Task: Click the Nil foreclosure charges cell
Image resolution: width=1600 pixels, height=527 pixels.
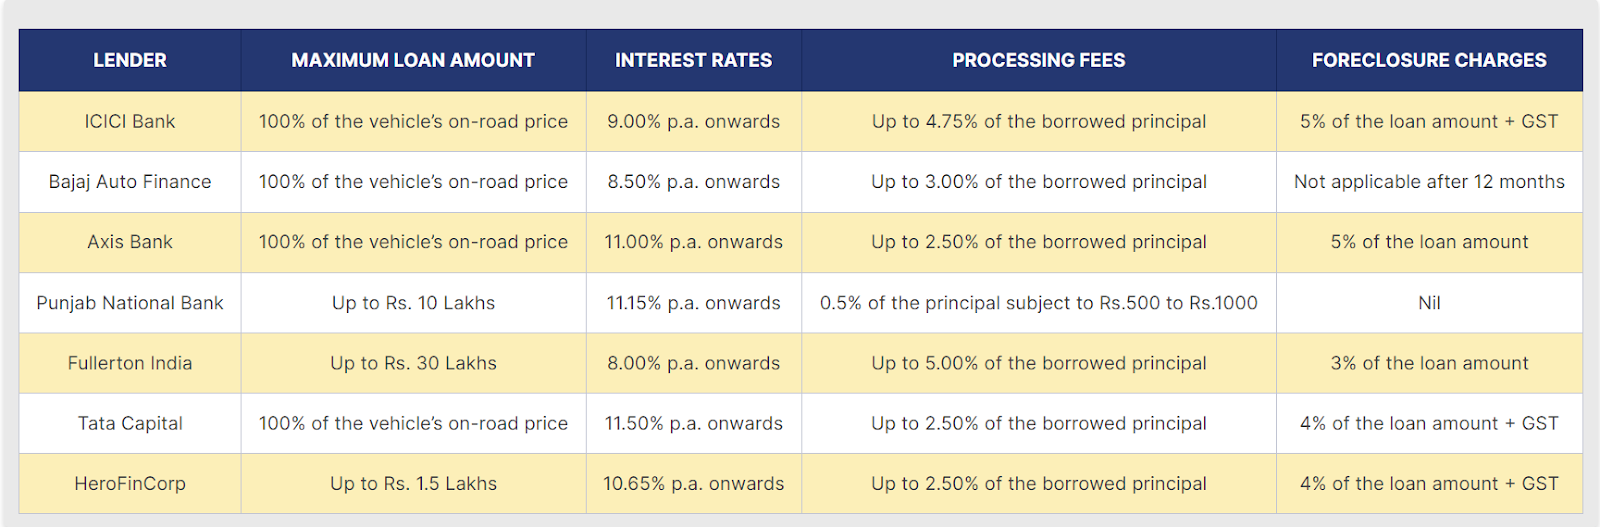Action: (x=1429, y=303)
